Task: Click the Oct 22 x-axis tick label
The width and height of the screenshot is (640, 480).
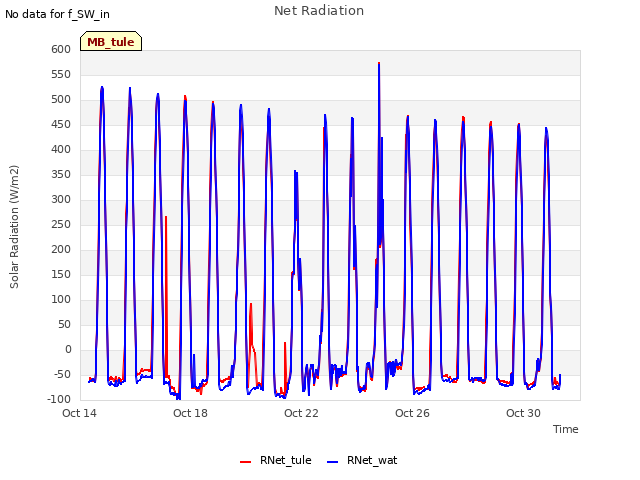Action: [301, 413]
